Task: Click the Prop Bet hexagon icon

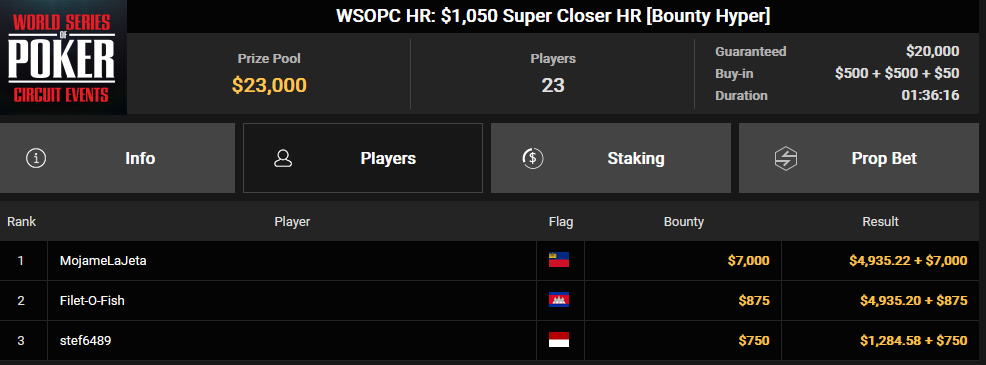Action: [785, 158]
